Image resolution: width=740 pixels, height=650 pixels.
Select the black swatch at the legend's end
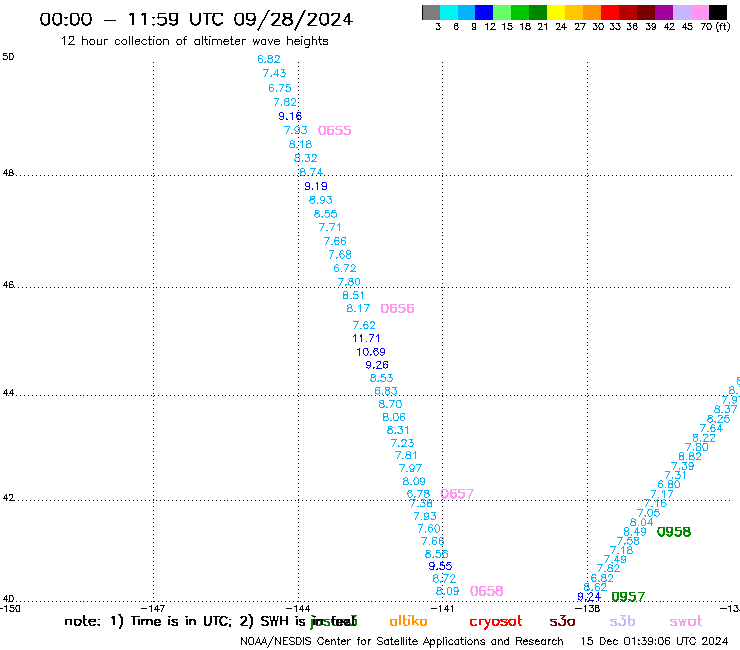click(718, 12)
